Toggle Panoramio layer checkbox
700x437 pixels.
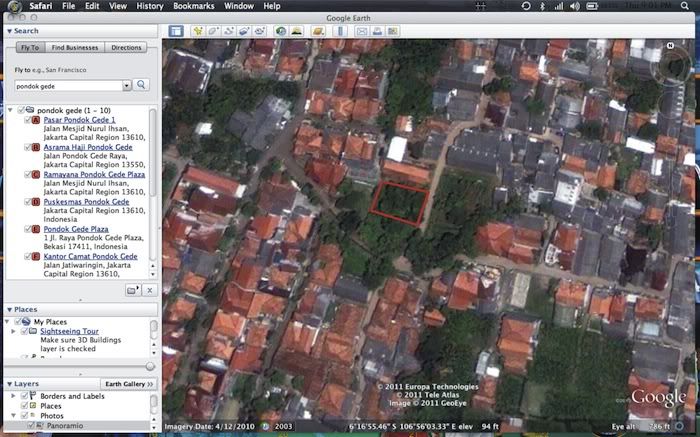(31, 425)
